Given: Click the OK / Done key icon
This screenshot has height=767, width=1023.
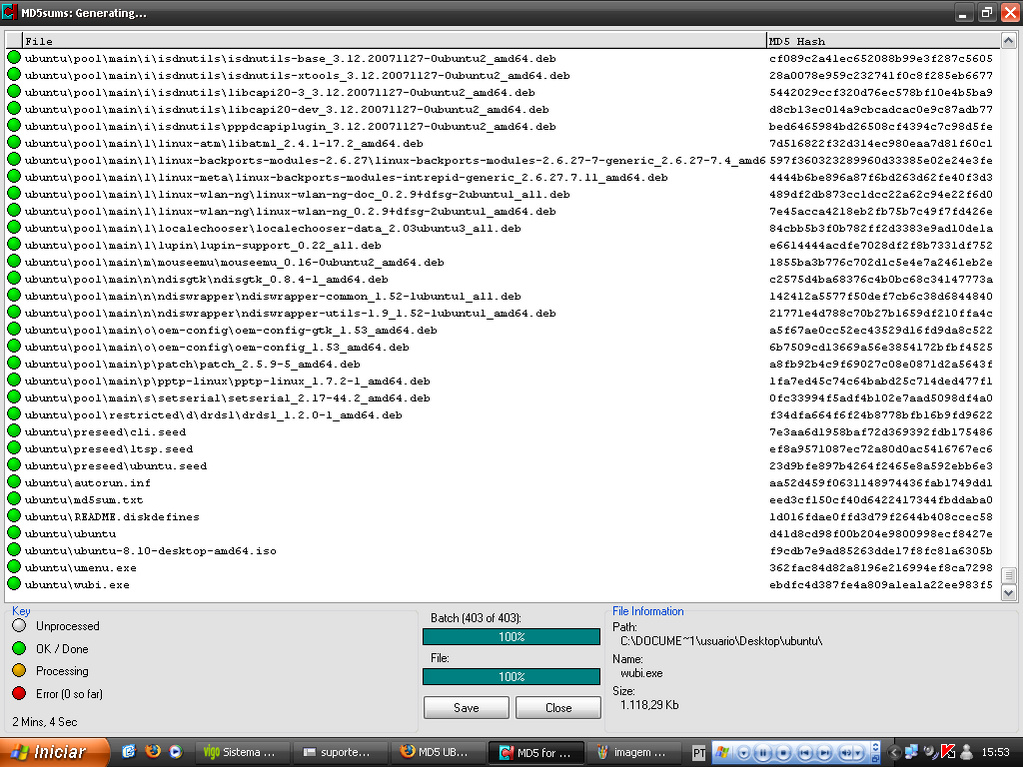Looking at the screenshot, I should pos(19,648).
